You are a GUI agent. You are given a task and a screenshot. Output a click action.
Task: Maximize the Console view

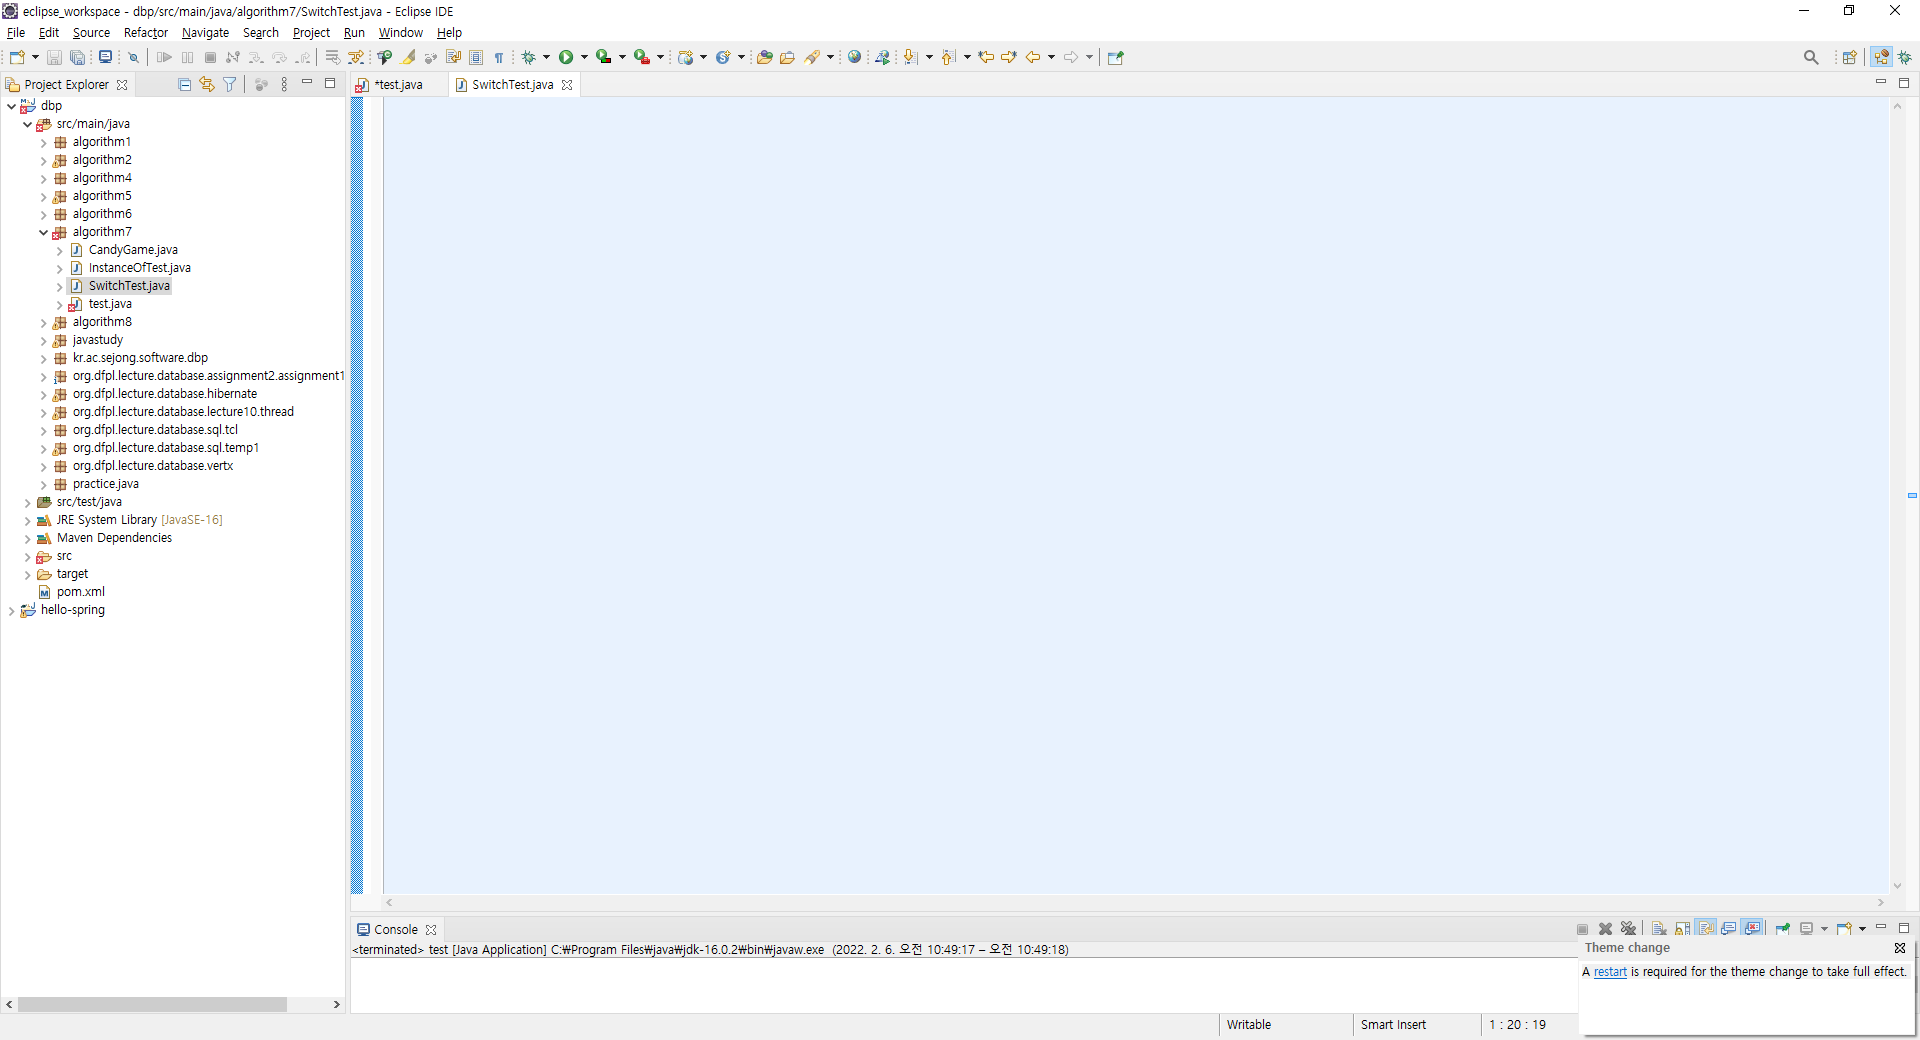(x=1904, y=928)
